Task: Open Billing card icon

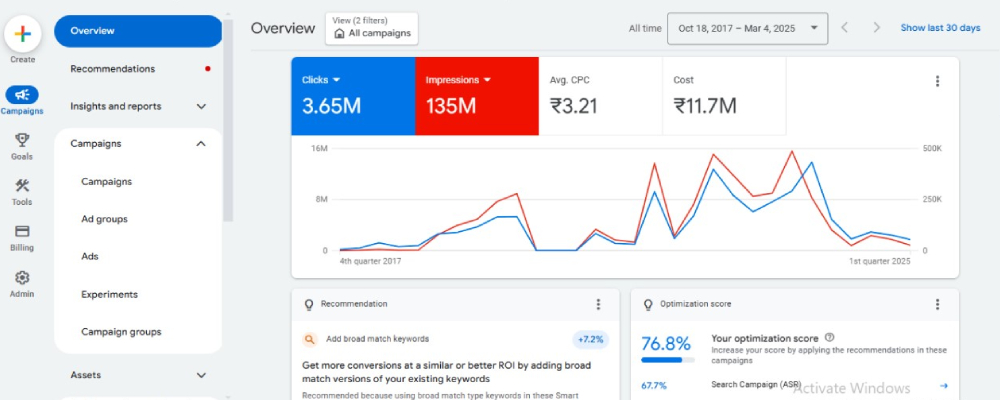Action: click(22, 232)
